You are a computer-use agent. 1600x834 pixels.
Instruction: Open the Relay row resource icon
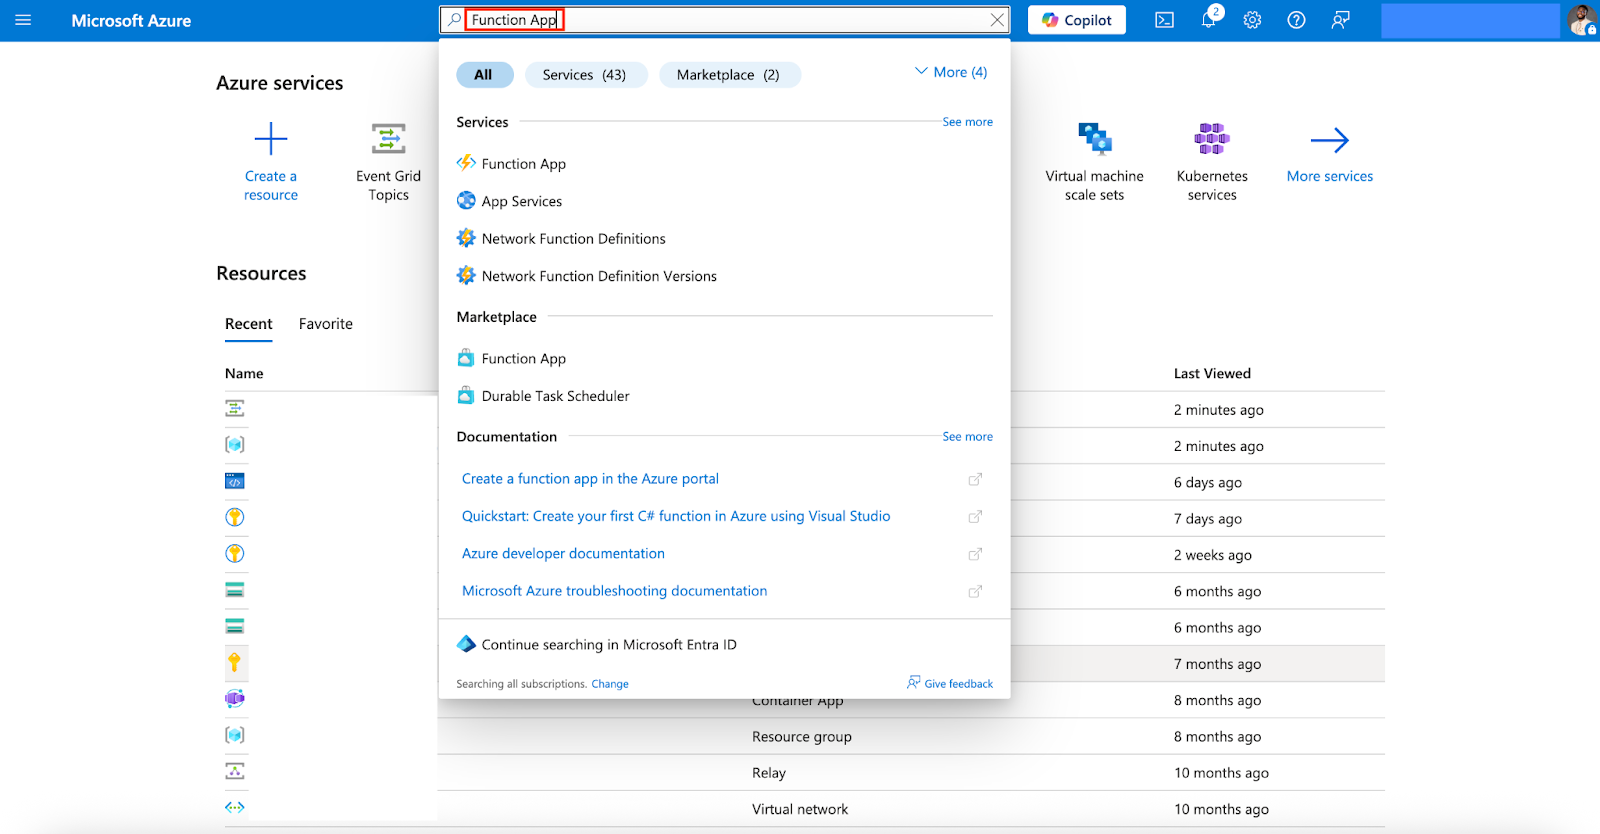point(235,771)
